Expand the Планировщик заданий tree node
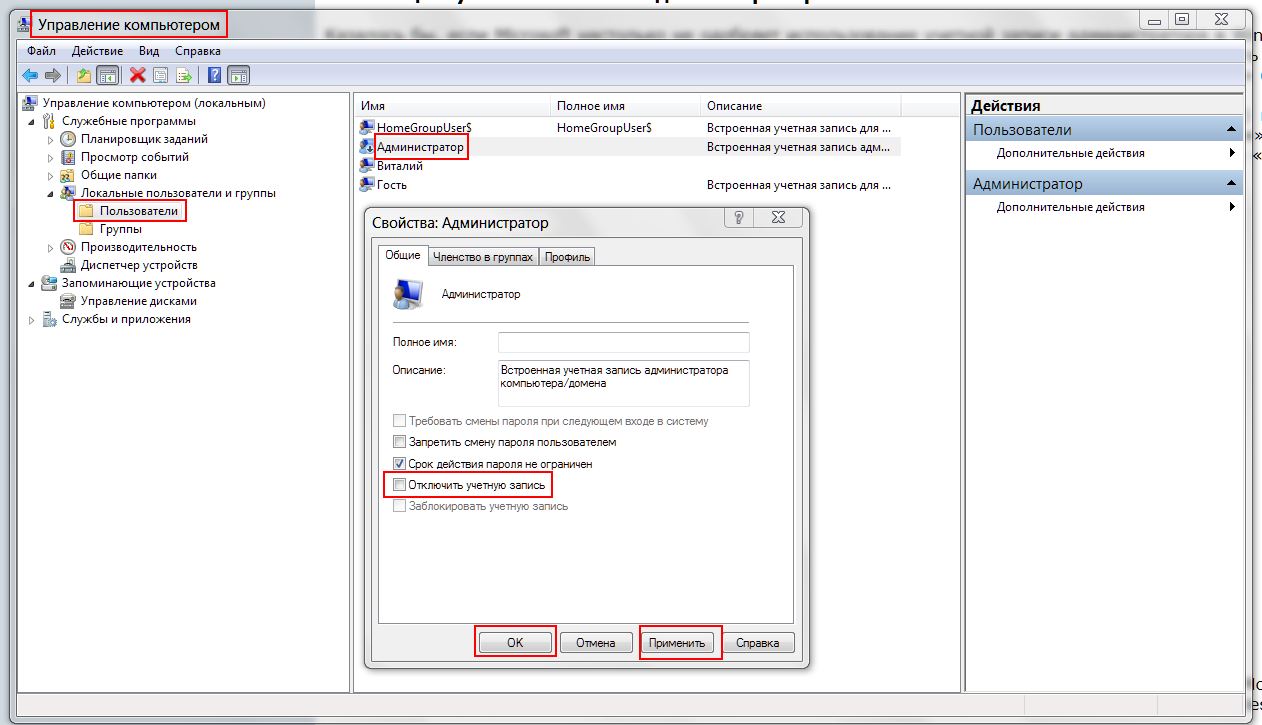The width and height of the screenshot is (1262, 725). [x=51, y=139]
